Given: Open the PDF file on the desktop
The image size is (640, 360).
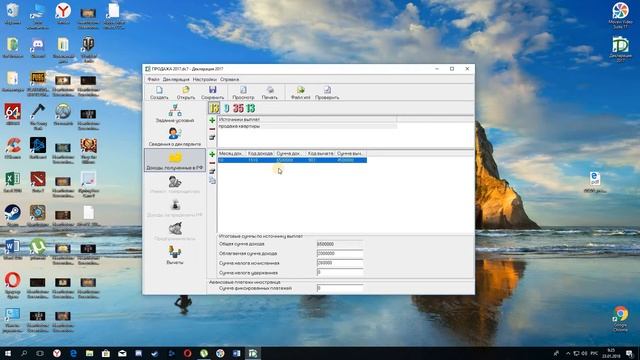Looking at the screenshot, I should coord(595,182).
